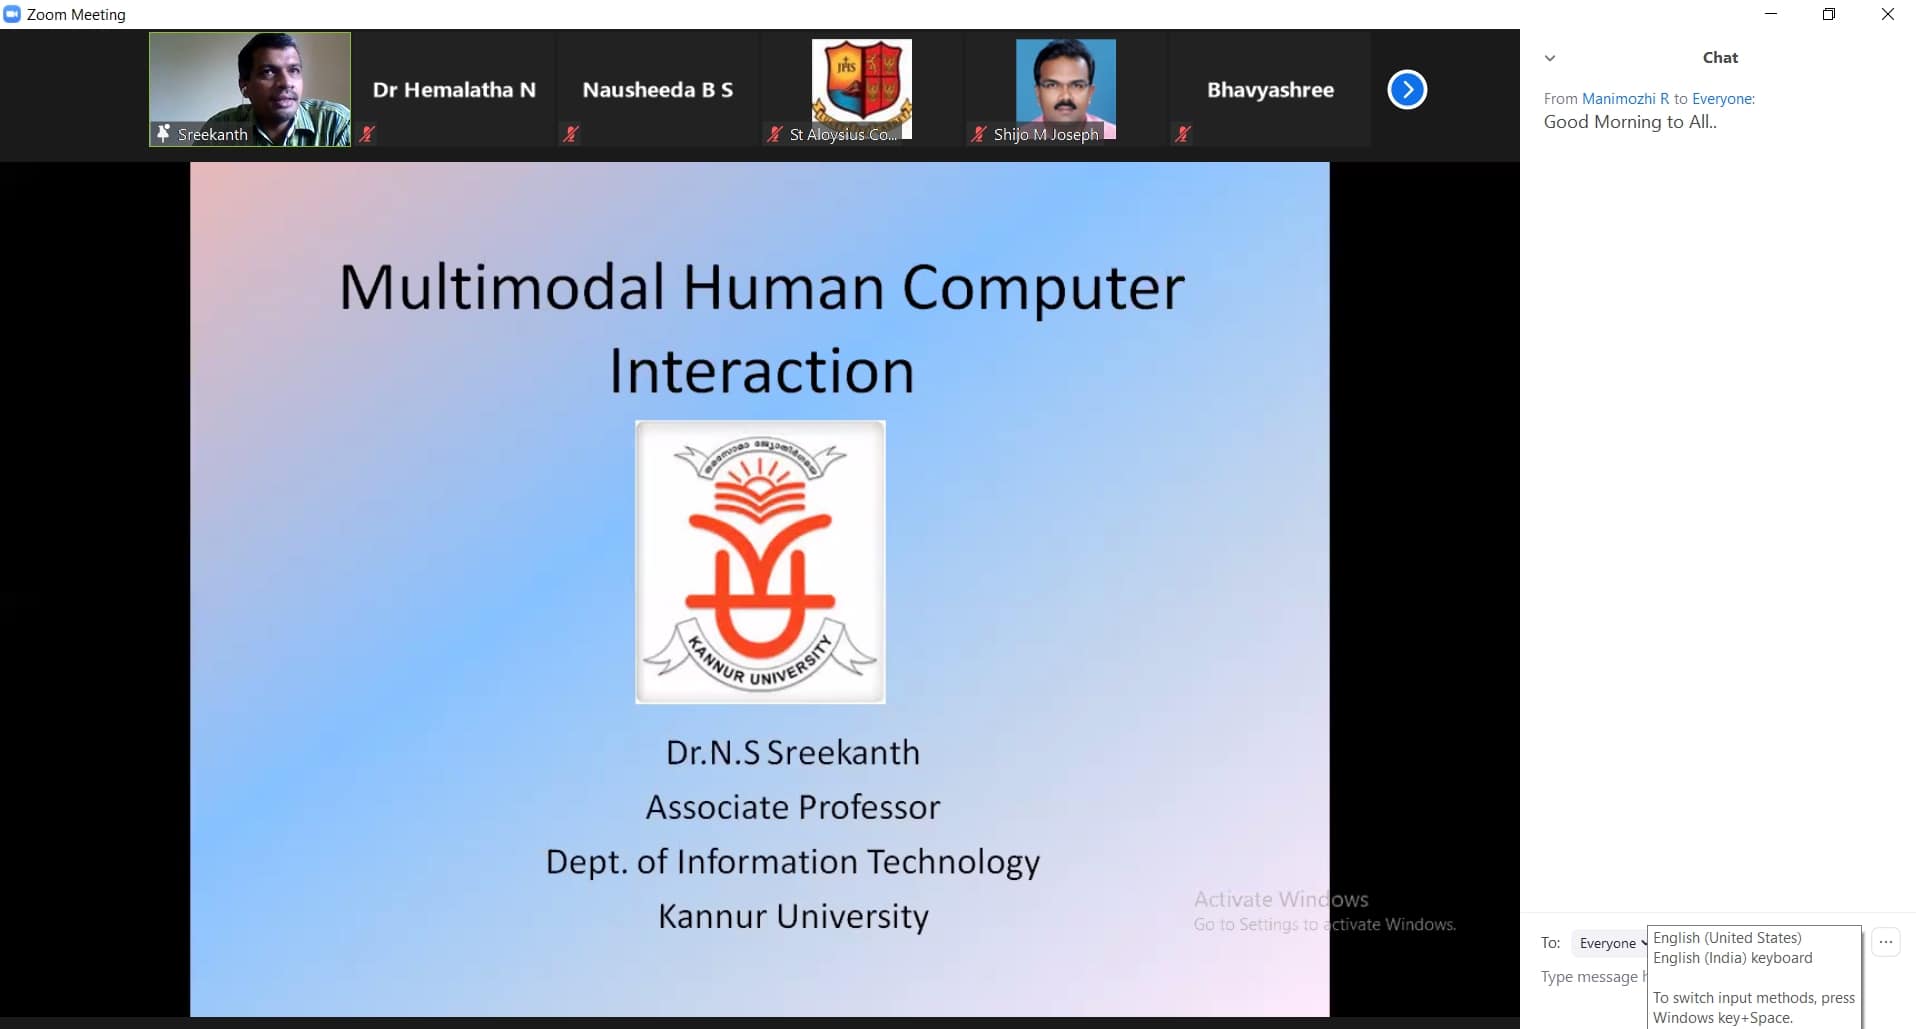Screen dimensions: 1916x1029
Task: Click Dept. of Information Technology text
Action: [x=793, y=862]
